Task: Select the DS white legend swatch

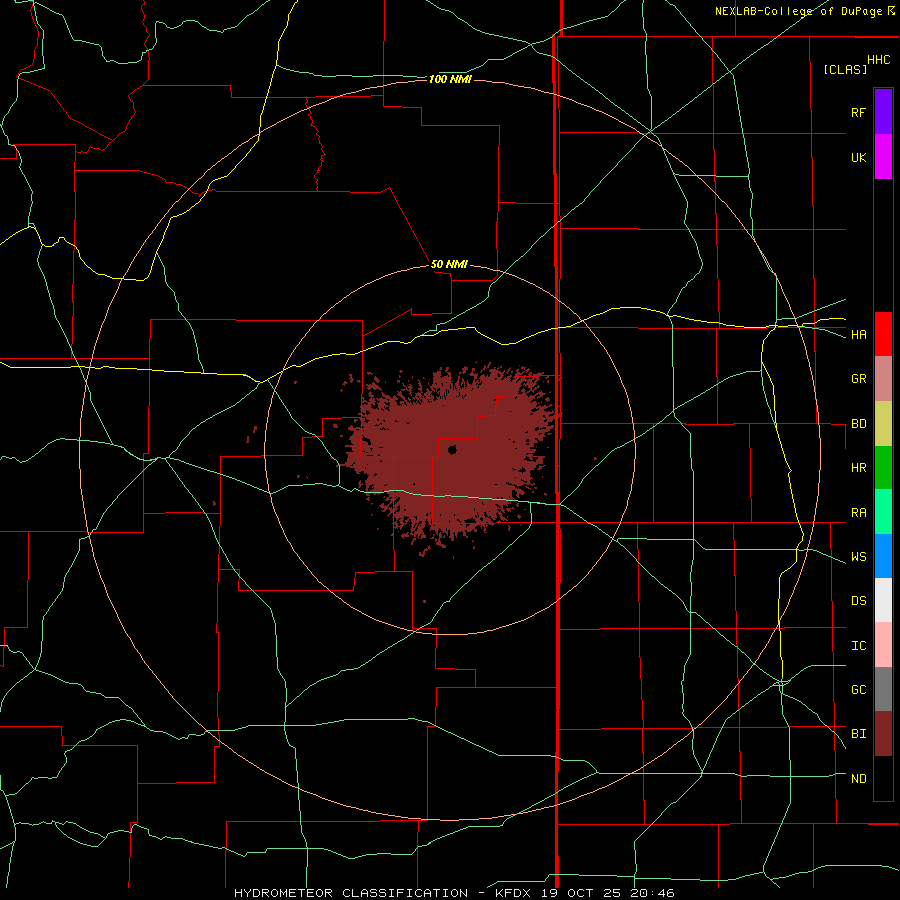Action: click(883, 600)
